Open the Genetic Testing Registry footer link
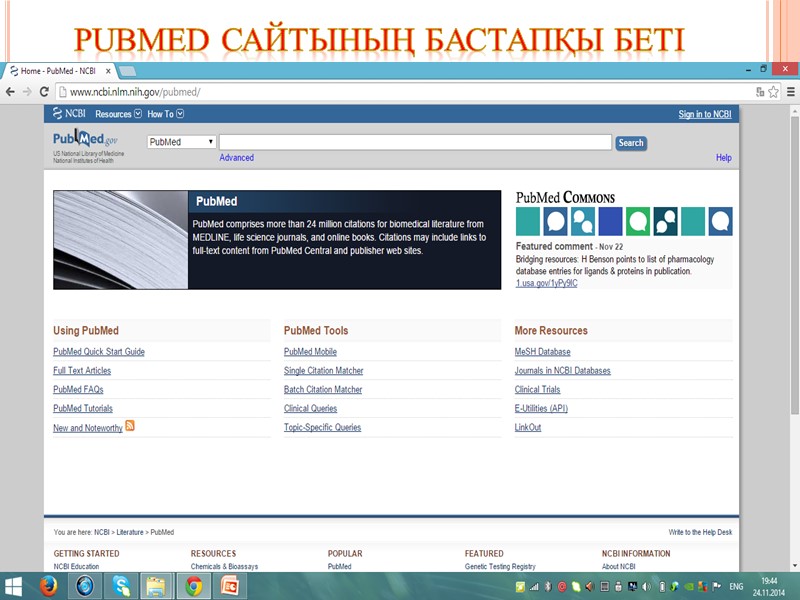 coord(500,566)
